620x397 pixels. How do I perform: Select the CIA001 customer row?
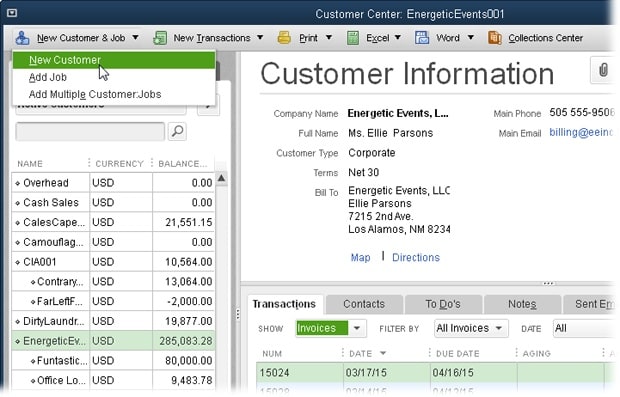point(113,262)
